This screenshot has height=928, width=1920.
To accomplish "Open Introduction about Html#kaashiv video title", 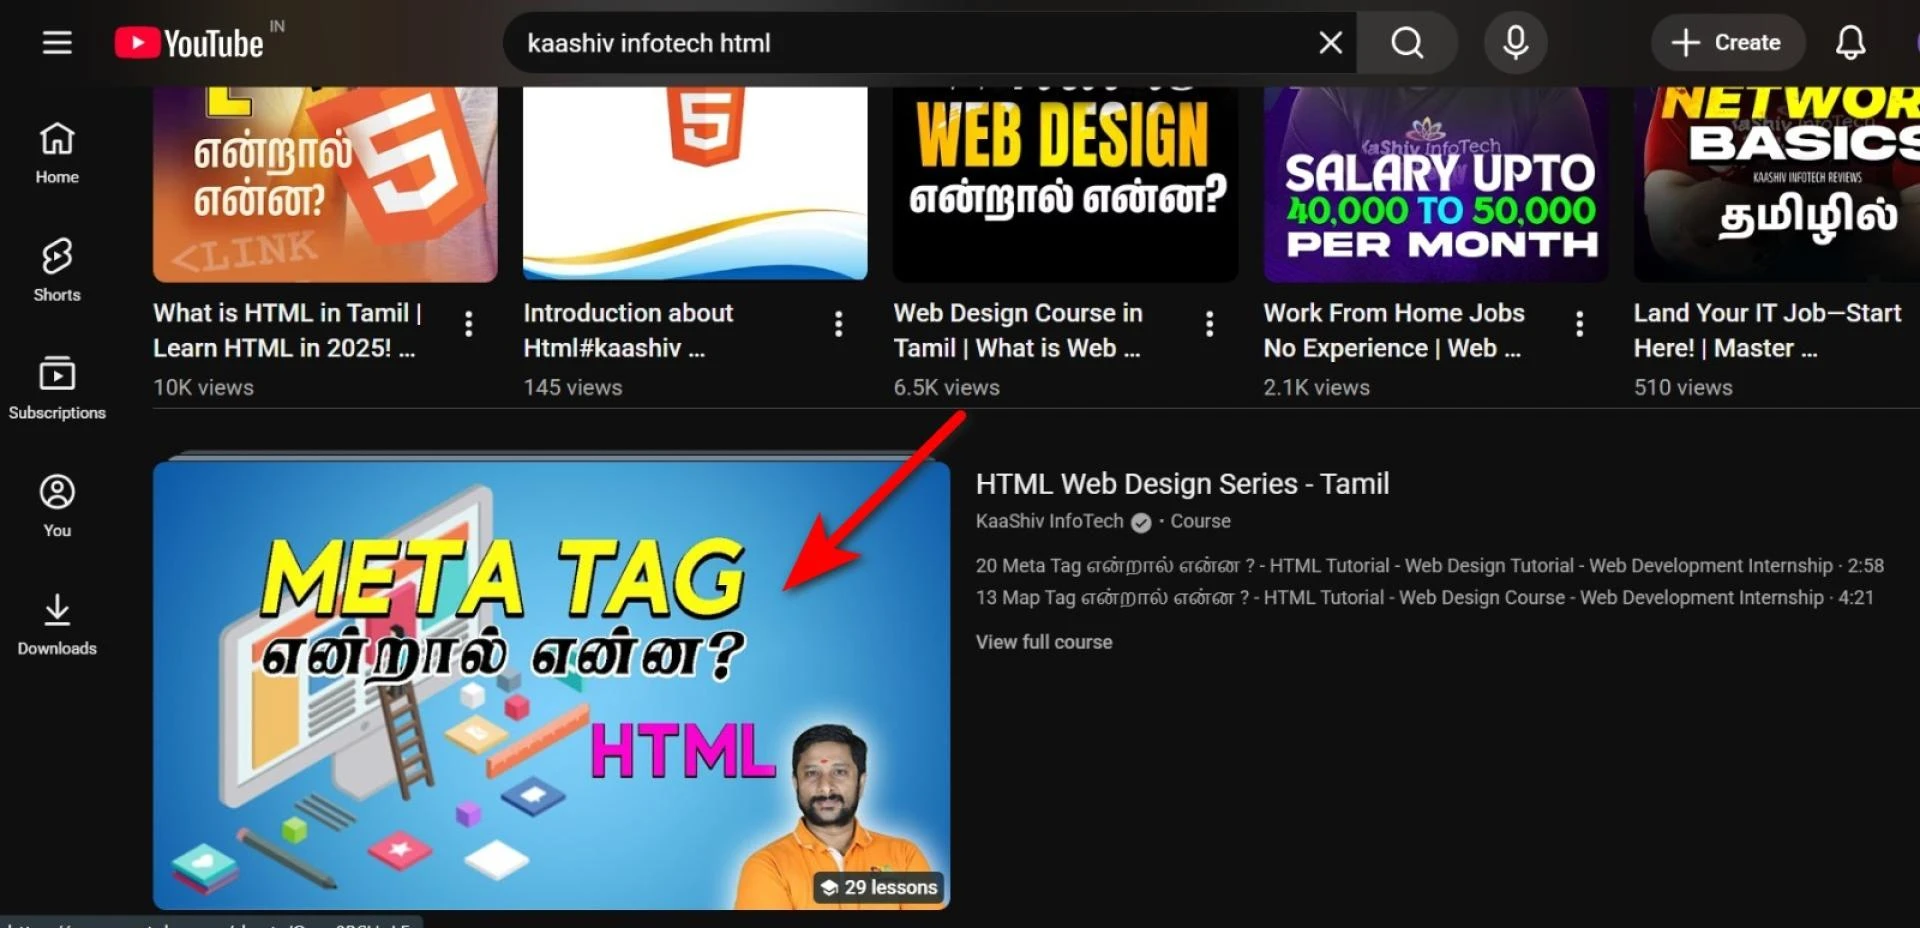I will tap(628, 330).
